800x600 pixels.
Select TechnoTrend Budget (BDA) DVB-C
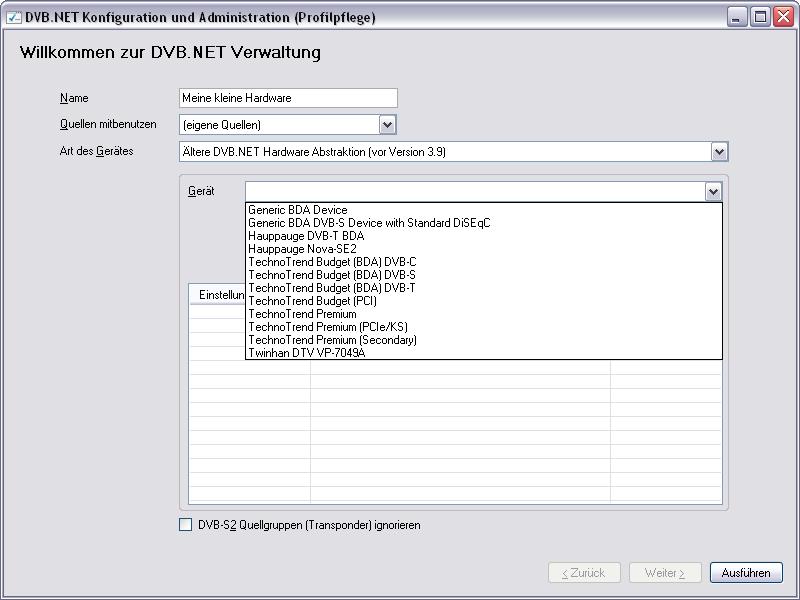point(332,262)
